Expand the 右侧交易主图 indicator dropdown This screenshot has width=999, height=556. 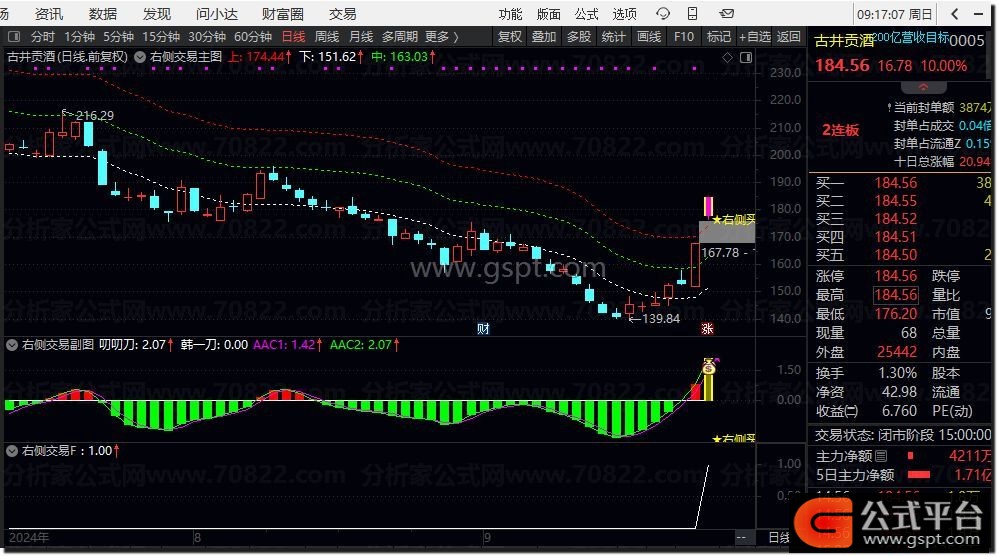pos(140,57)
